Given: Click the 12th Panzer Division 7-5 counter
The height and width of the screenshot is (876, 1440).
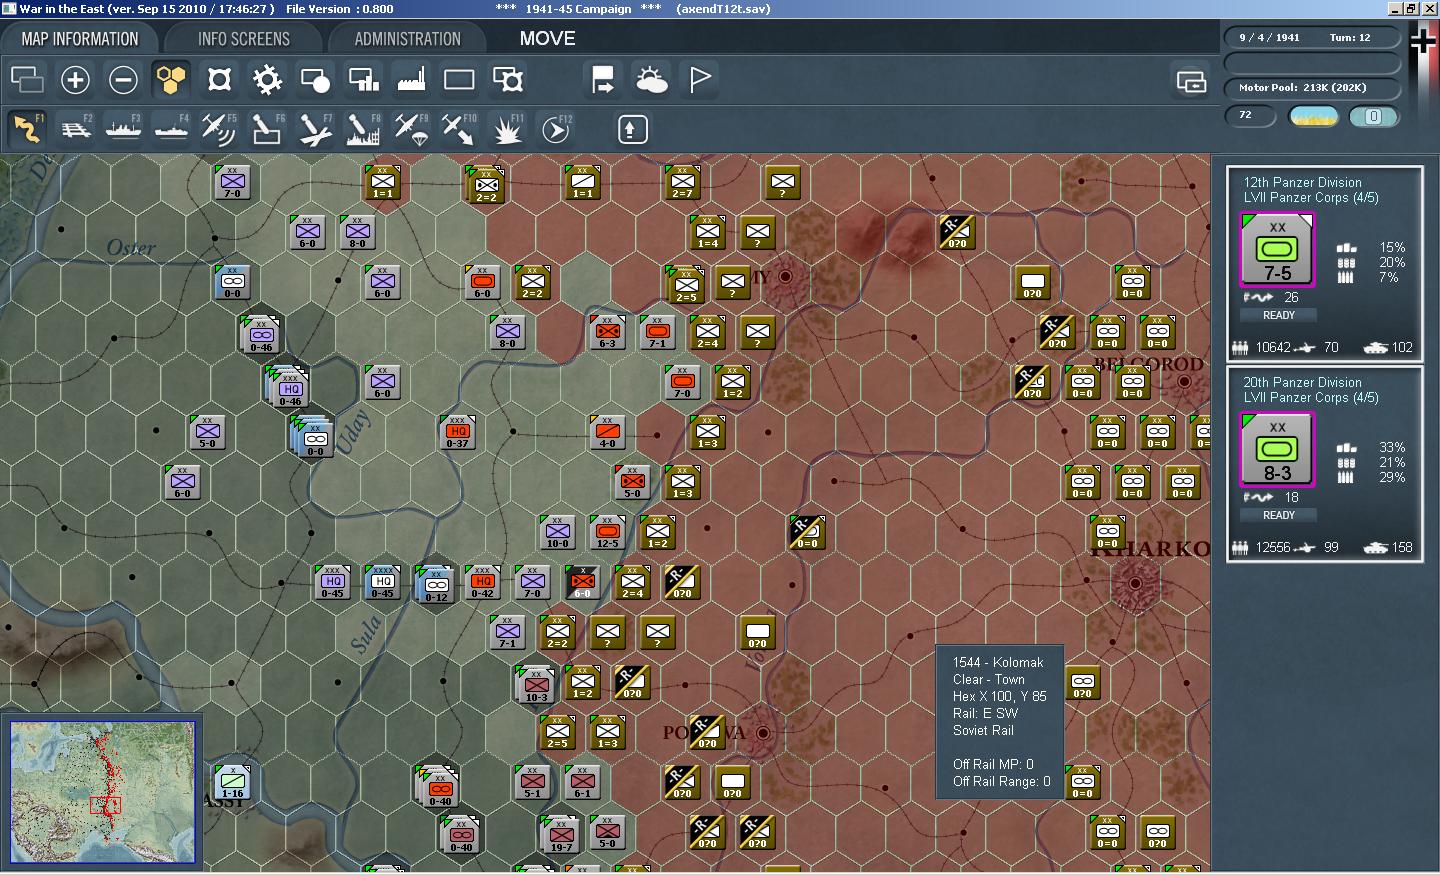Looking at the screenshot, I should pos(1277,250).
